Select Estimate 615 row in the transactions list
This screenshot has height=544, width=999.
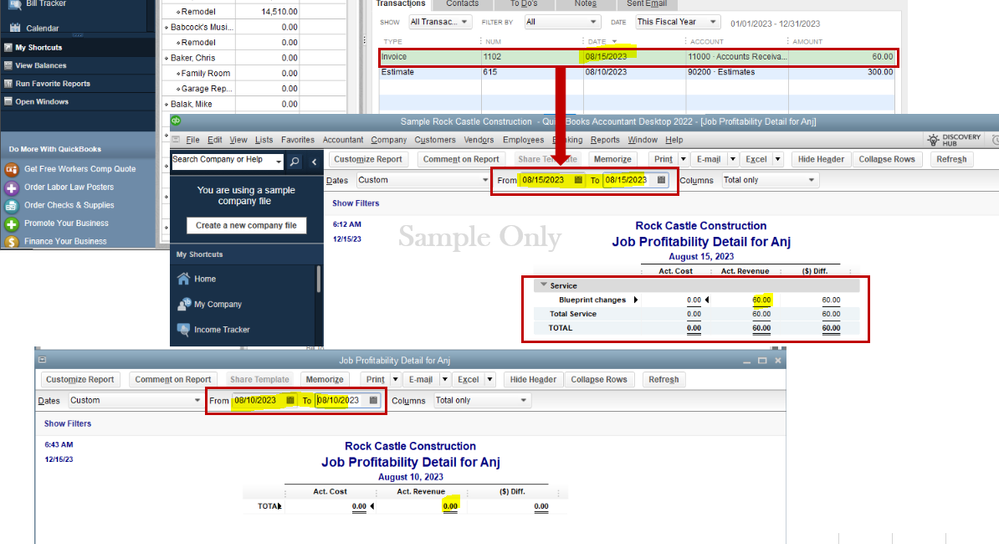pos(637,73)
